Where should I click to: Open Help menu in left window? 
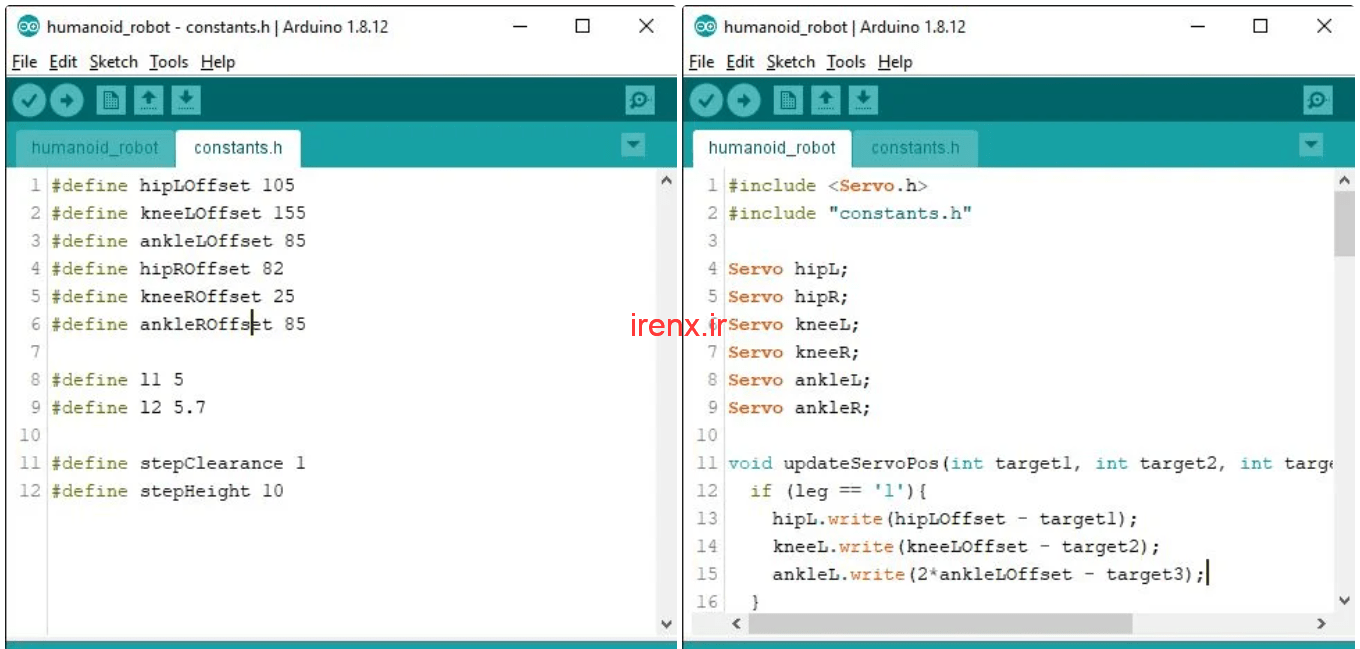(217, 62)
